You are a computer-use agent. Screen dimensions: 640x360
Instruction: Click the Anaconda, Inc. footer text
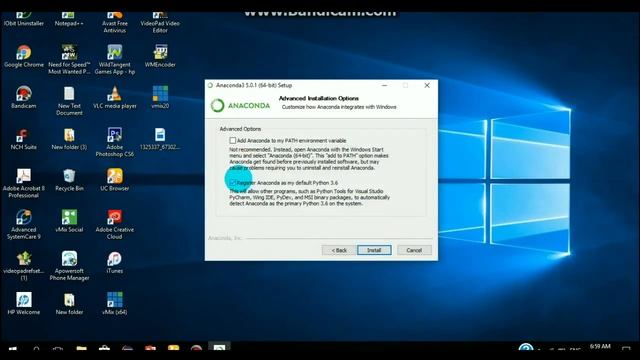pyautogui.click(x=225, y=238)
